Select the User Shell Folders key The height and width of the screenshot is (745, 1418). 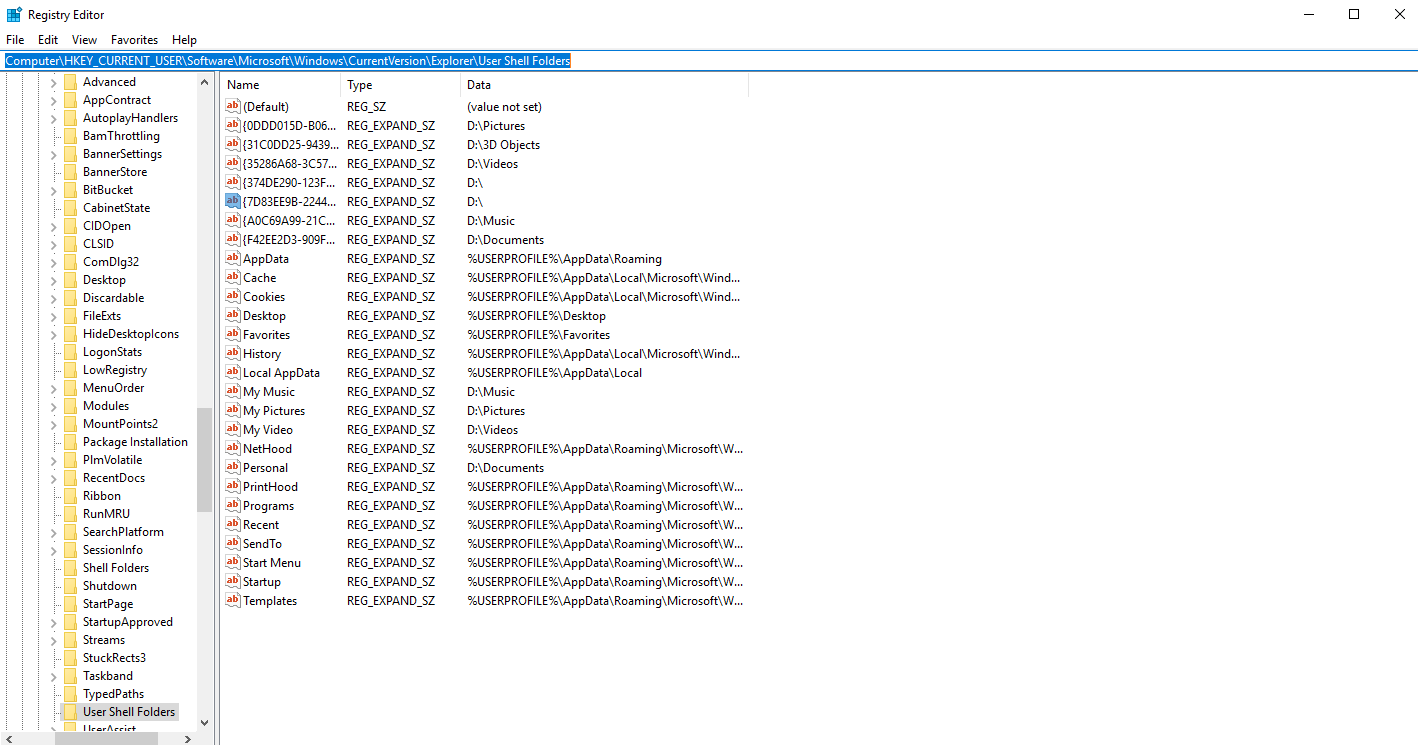[x=129, y=712]
